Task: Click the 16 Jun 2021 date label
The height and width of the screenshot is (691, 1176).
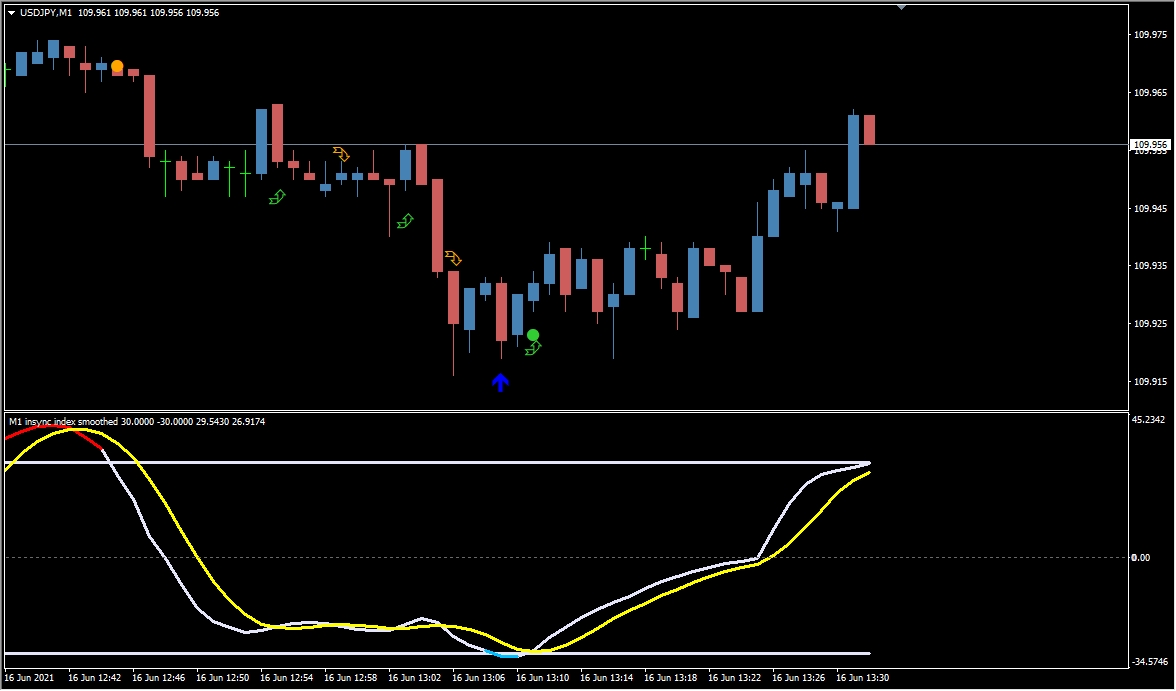Action: tap(29, 677)
